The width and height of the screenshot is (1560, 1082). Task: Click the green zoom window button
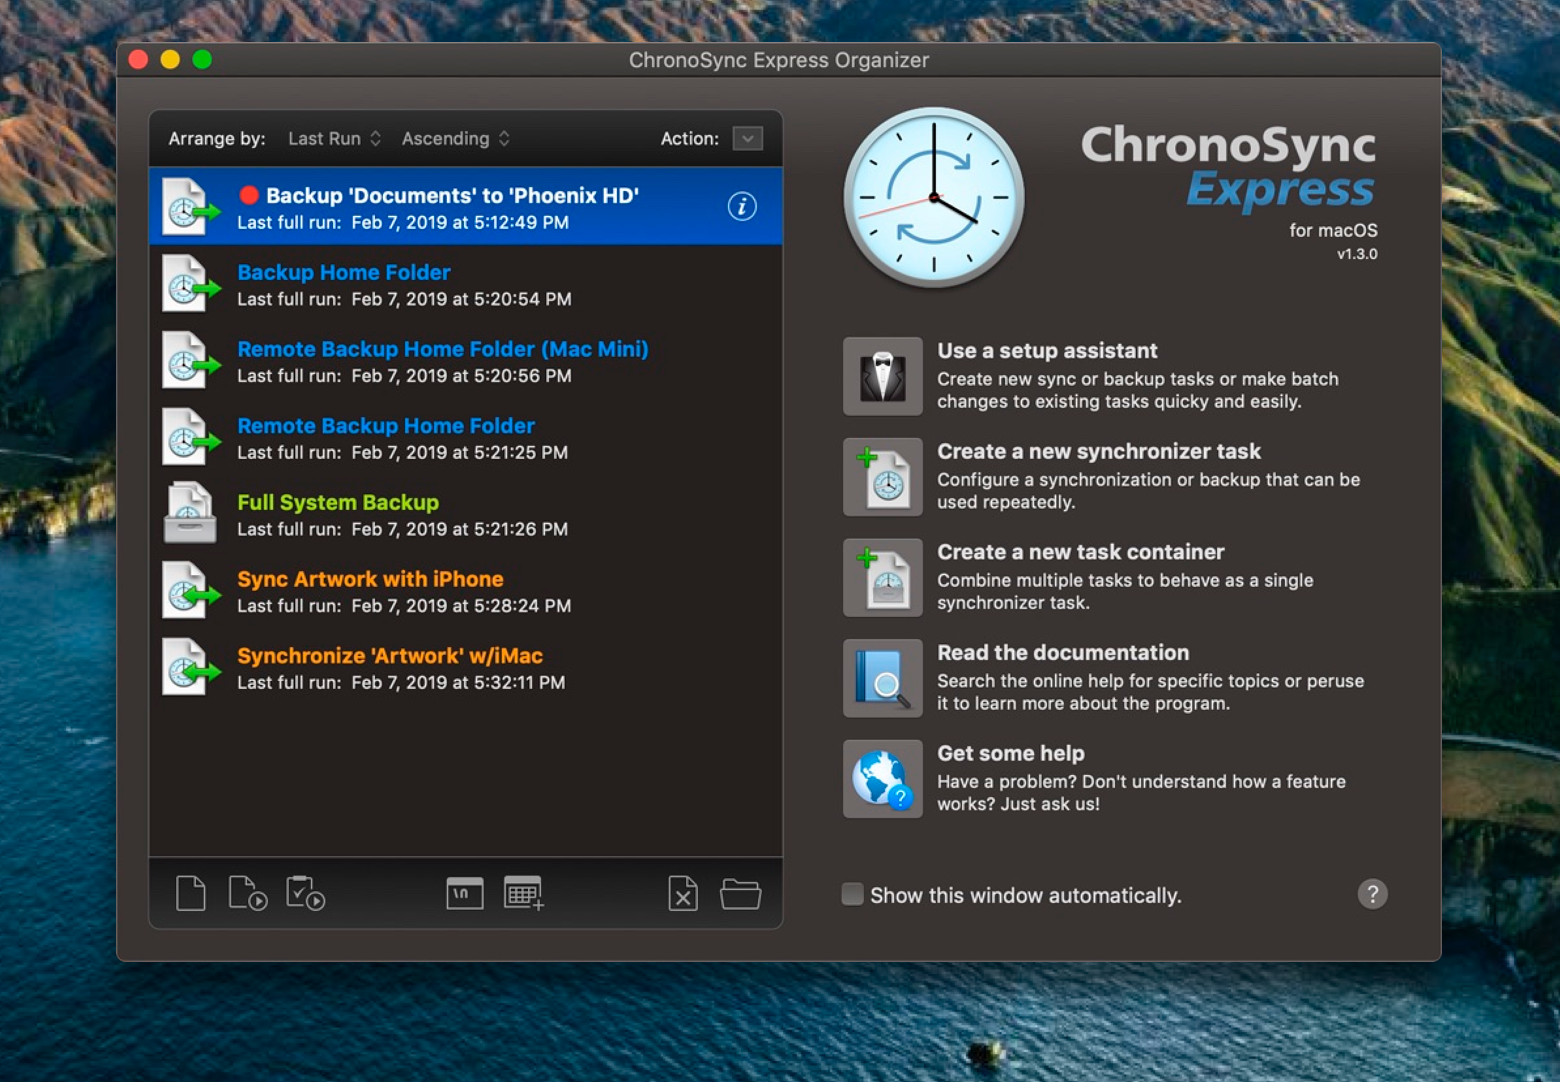click(x=202, y=60)
